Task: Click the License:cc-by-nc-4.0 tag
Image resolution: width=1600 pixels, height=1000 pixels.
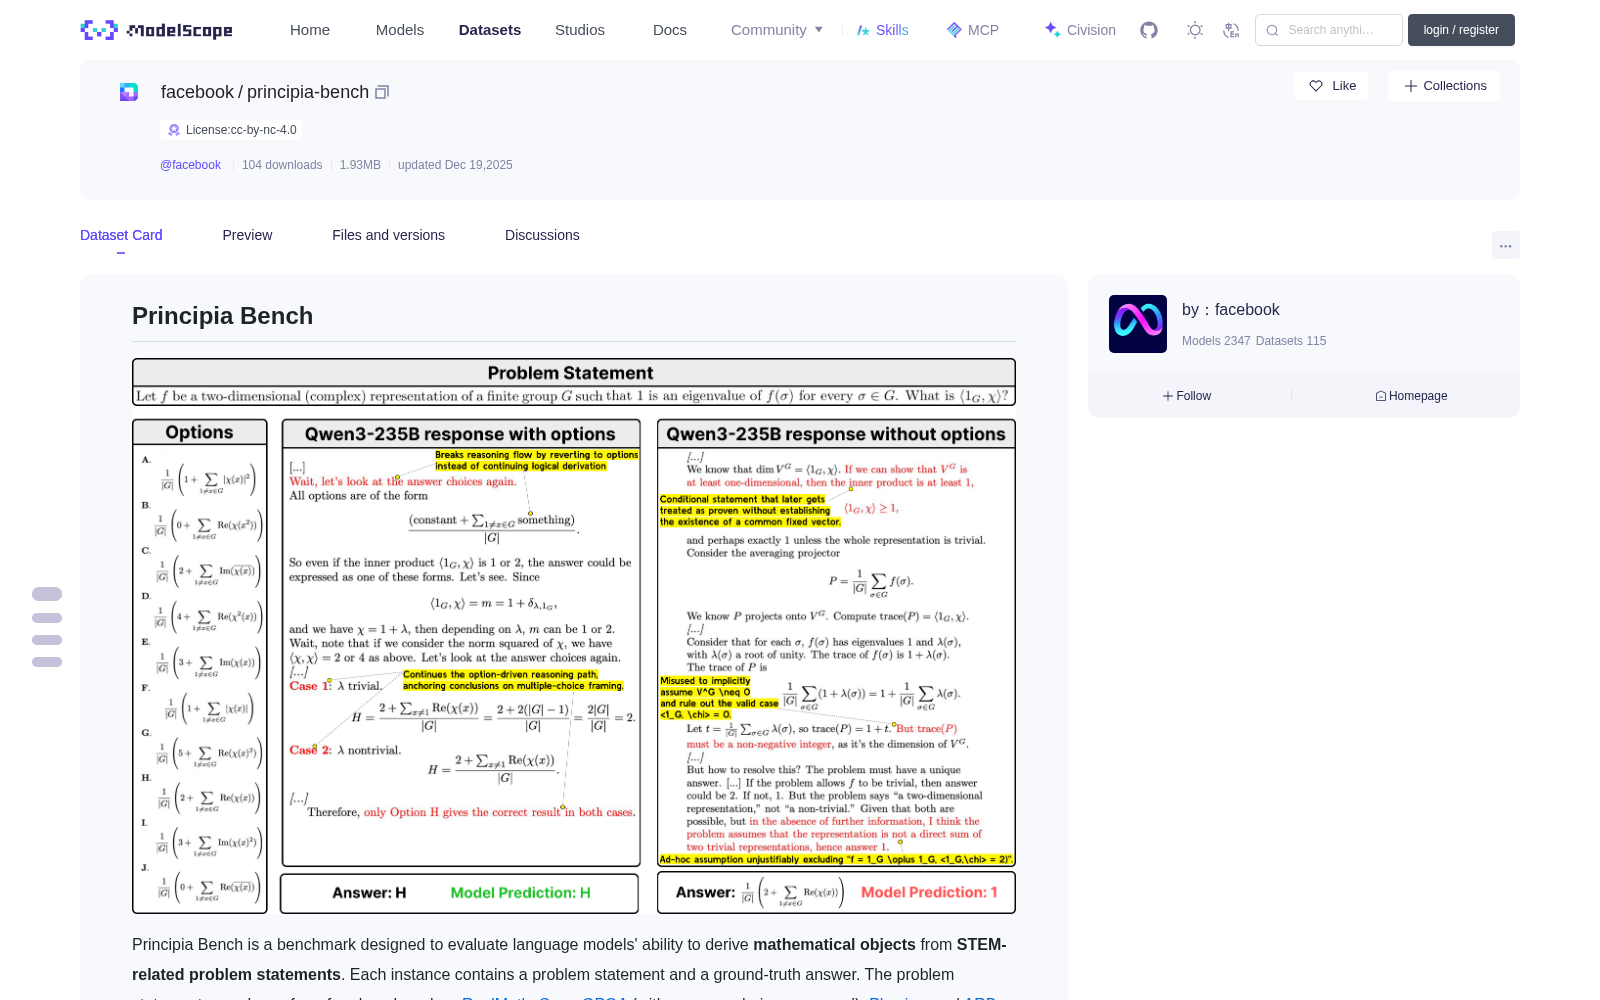Action: point(231,130)
